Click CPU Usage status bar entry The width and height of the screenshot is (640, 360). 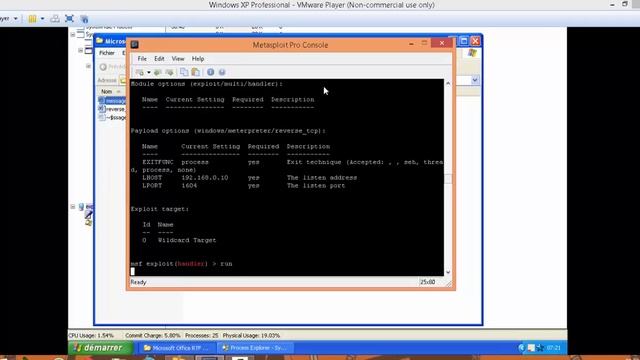(x=91, y=336)
